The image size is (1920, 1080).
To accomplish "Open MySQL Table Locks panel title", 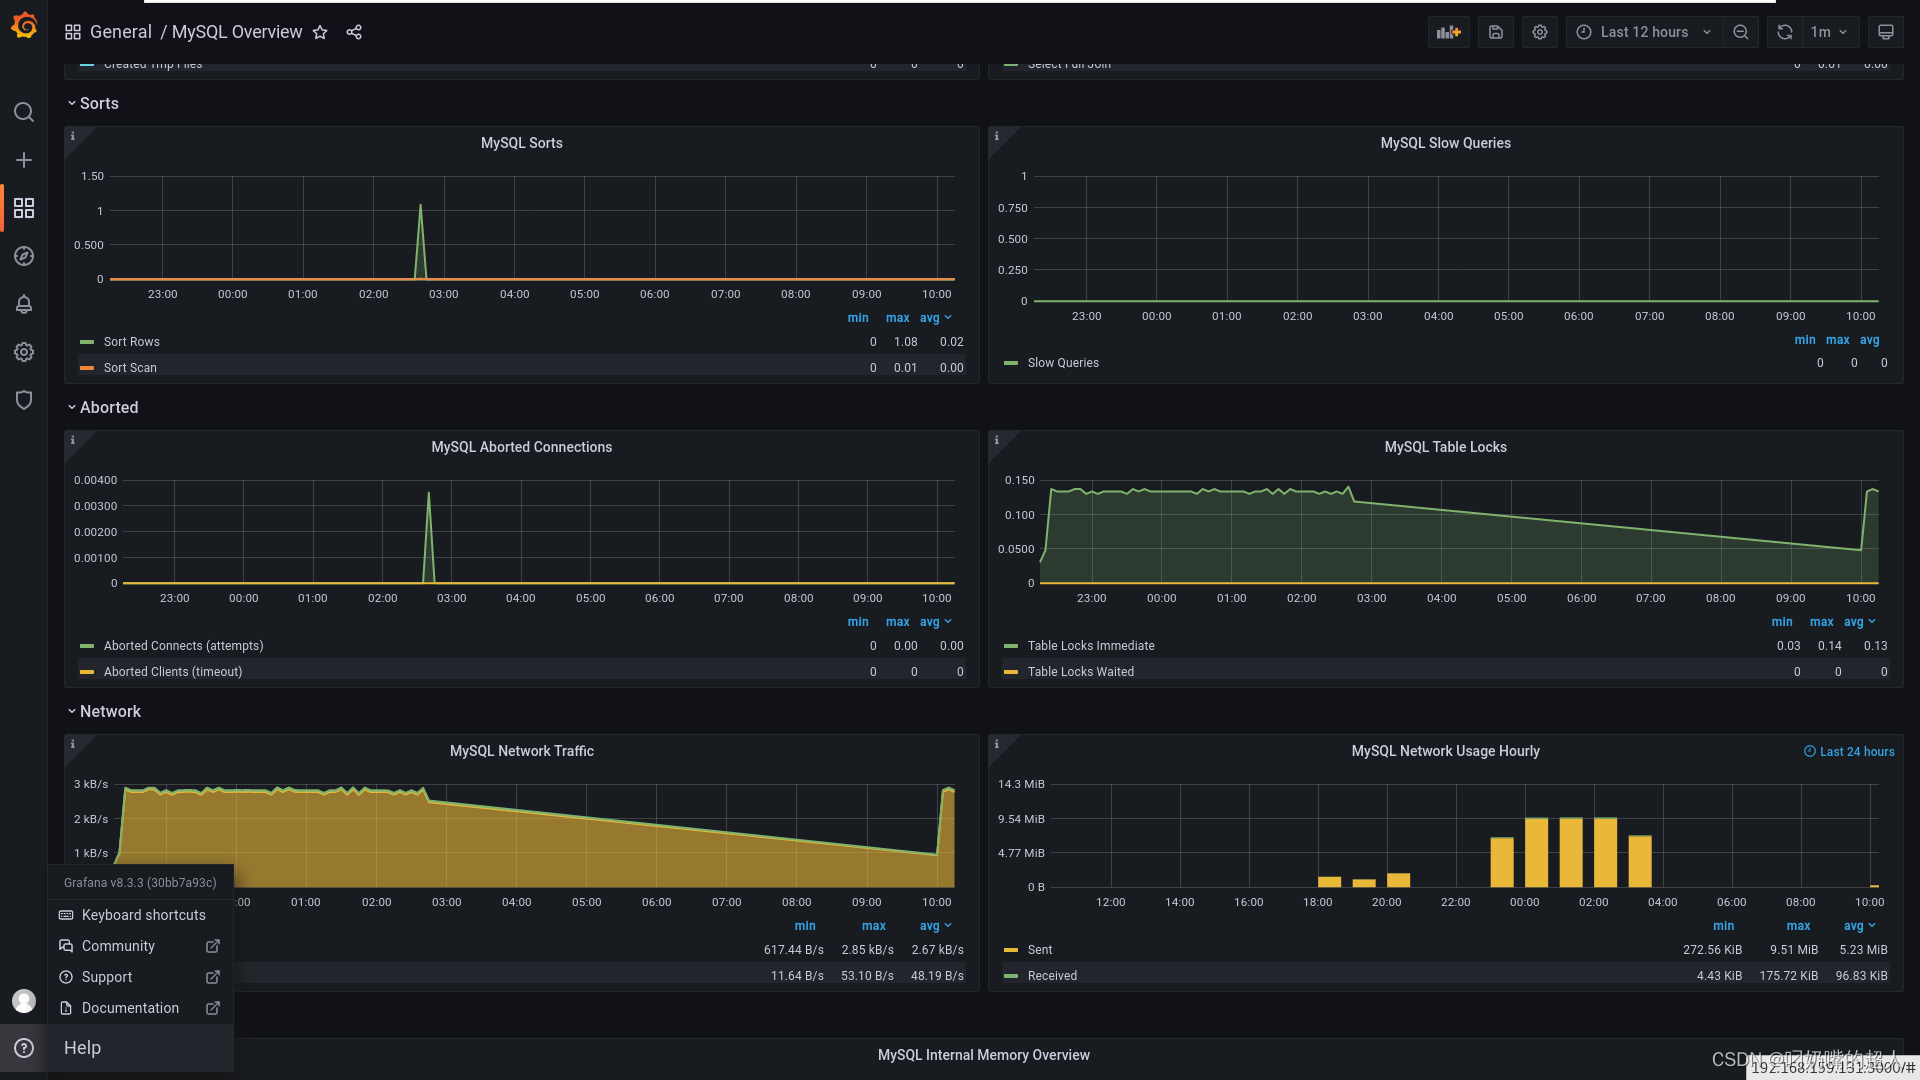I will (x=1445, y=447).
